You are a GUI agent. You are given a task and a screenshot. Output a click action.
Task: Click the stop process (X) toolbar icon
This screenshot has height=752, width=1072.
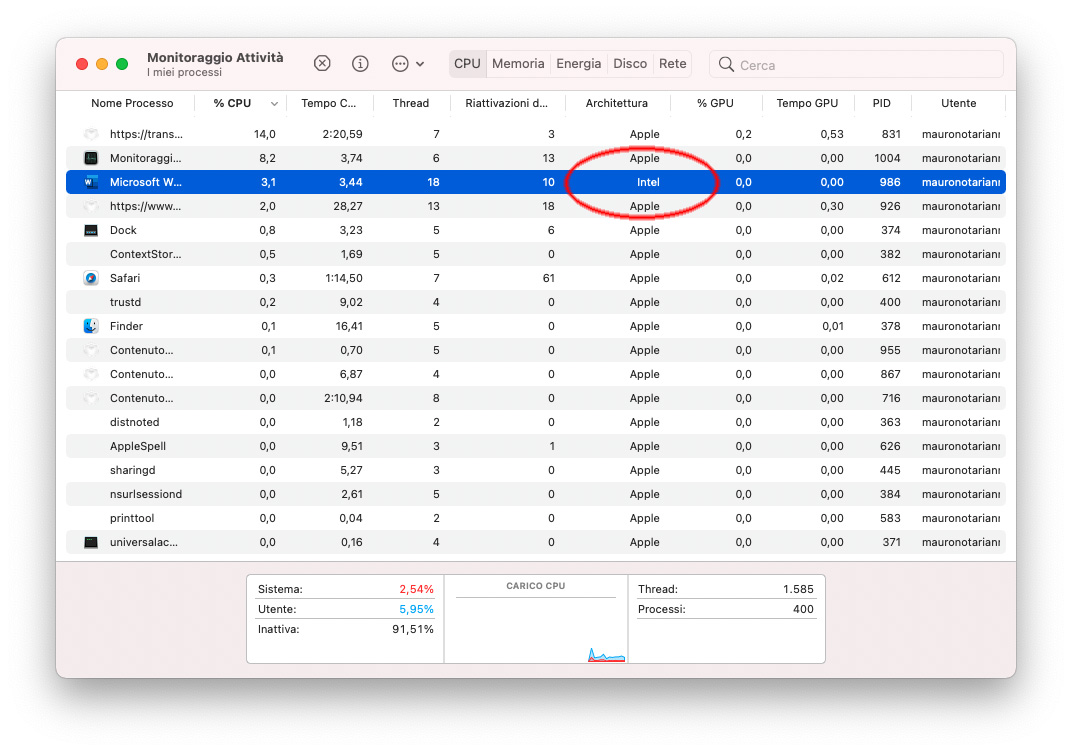pos(322,63)
